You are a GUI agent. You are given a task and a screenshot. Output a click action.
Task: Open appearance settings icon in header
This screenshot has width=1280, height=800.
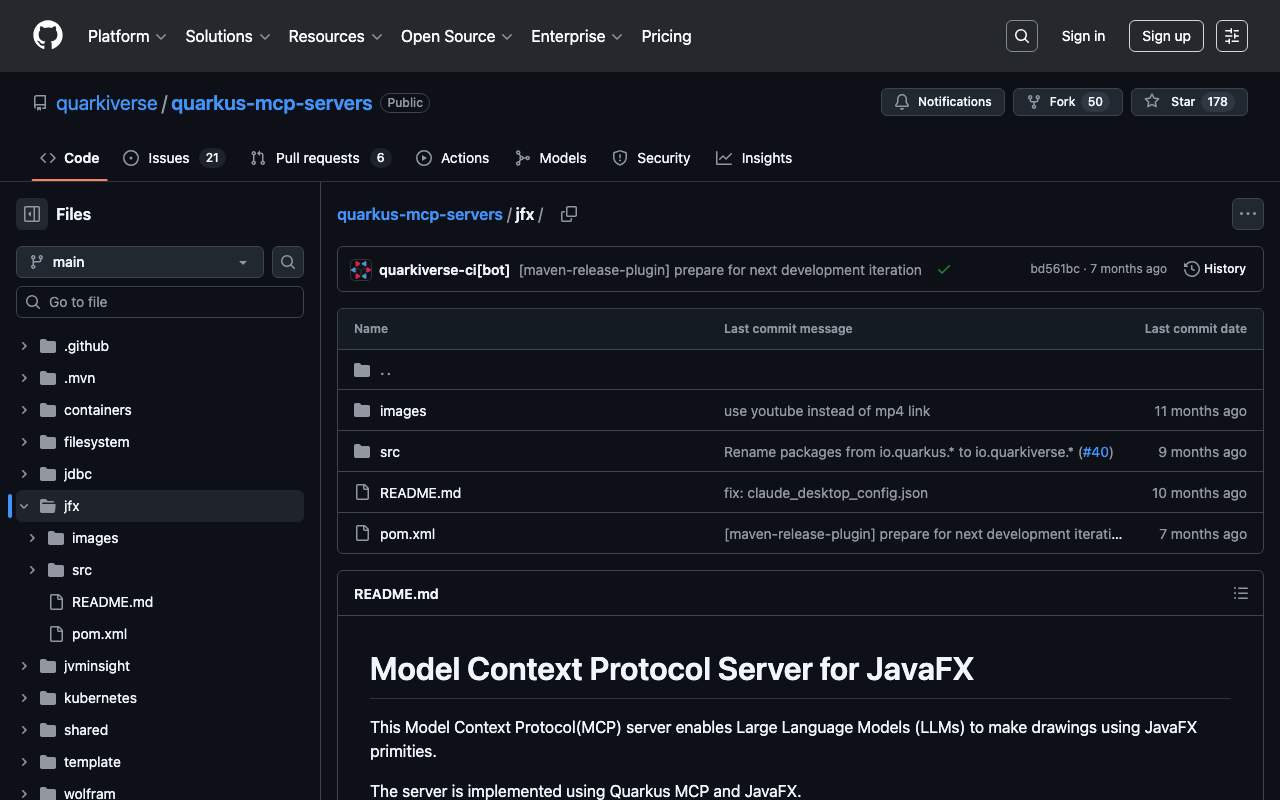[x=1231, y=36]
